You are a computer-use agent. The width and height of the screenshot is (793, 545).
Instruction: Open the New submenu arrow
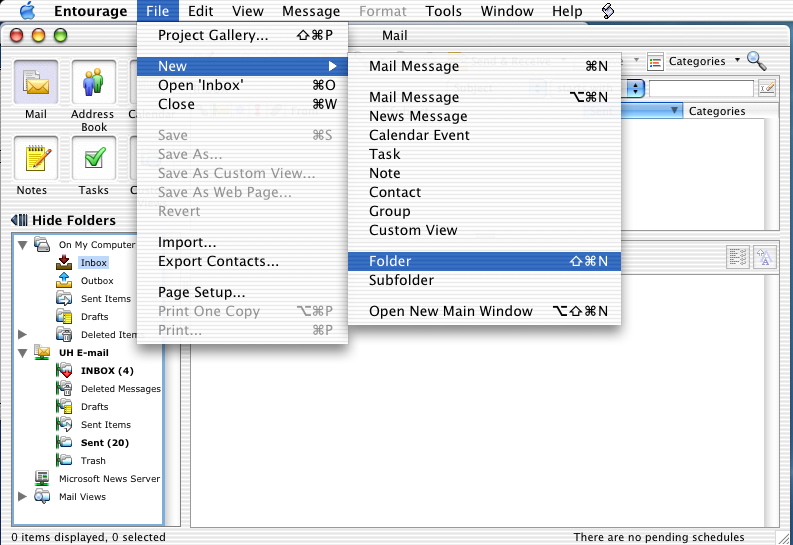click(x=332, y=66)
